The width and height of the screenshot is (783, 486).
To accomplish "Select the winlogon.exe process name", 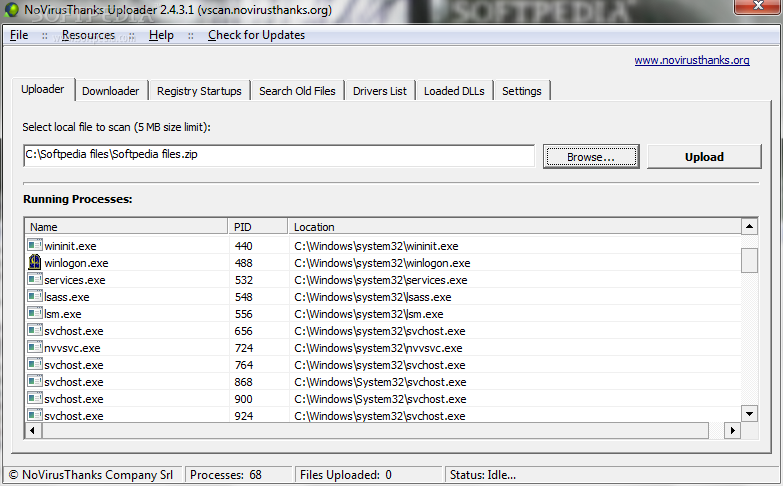I will point(76,263).
